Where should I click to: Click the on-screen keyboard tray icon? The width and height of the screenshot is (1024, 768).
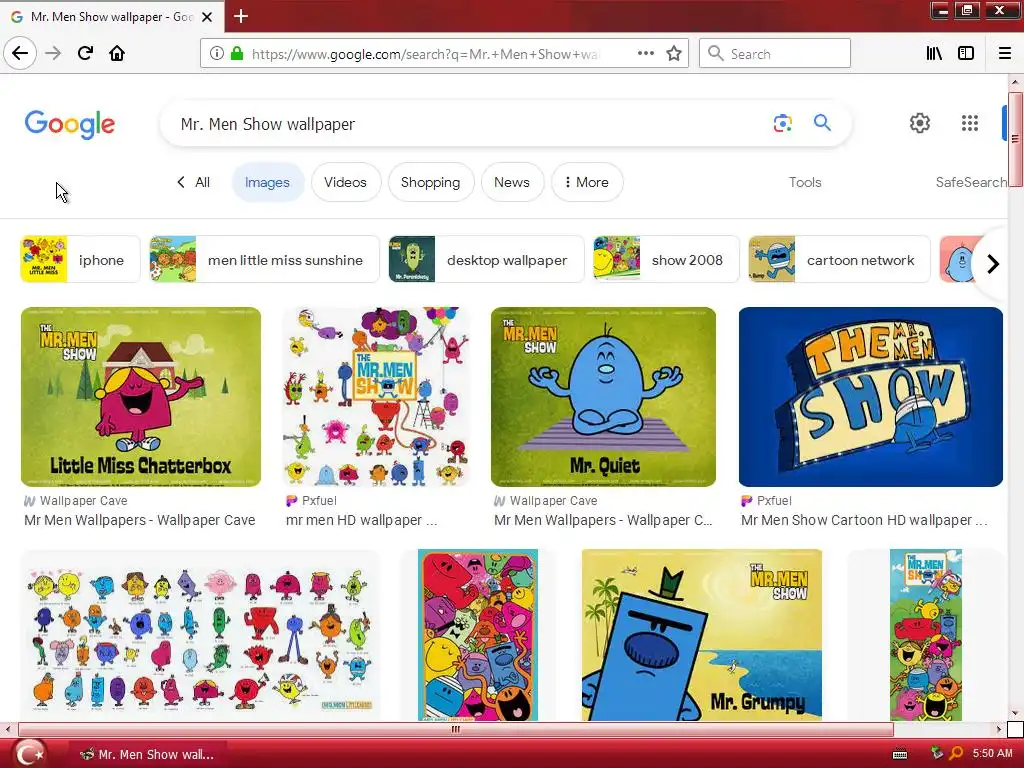[x=900, y=754]
